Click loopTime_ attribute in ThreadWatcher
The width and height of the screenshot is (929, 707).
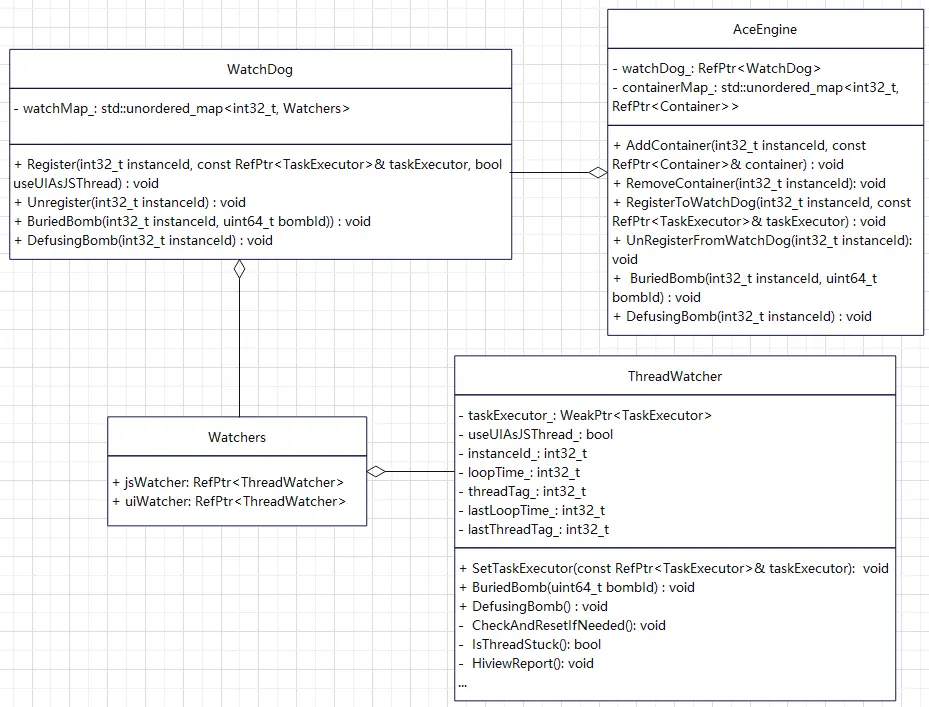click(x=519, y=472)
